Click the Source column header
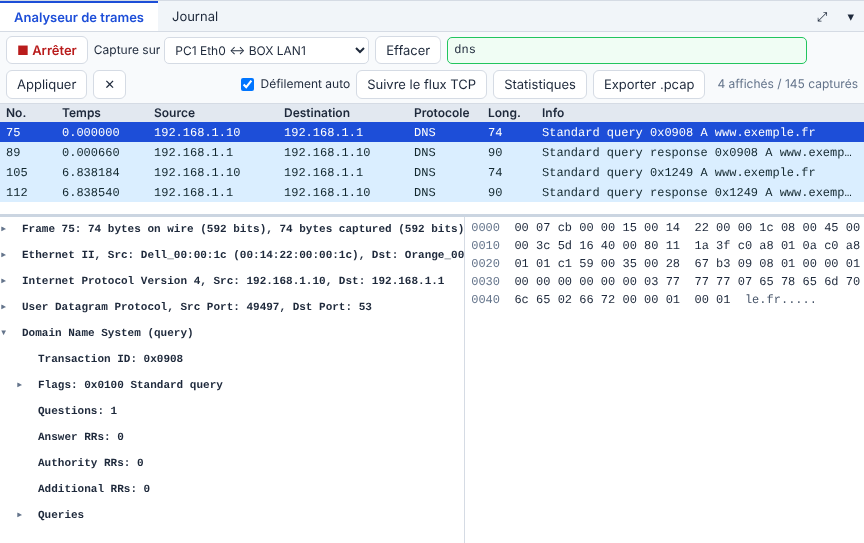Image resolution: width=864 pixels, height=543 pixels. click(174, 112)
